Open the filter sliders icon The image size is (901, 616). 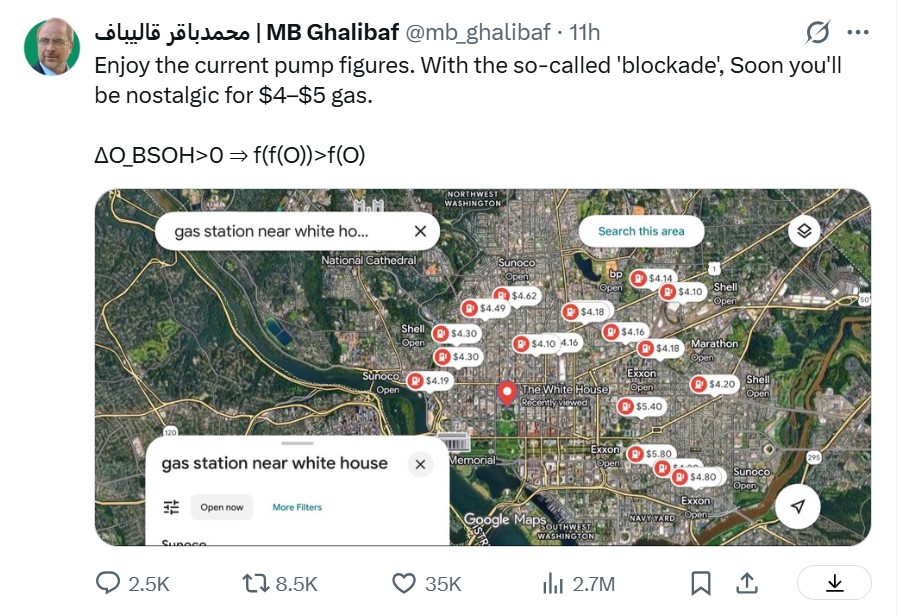171,507
